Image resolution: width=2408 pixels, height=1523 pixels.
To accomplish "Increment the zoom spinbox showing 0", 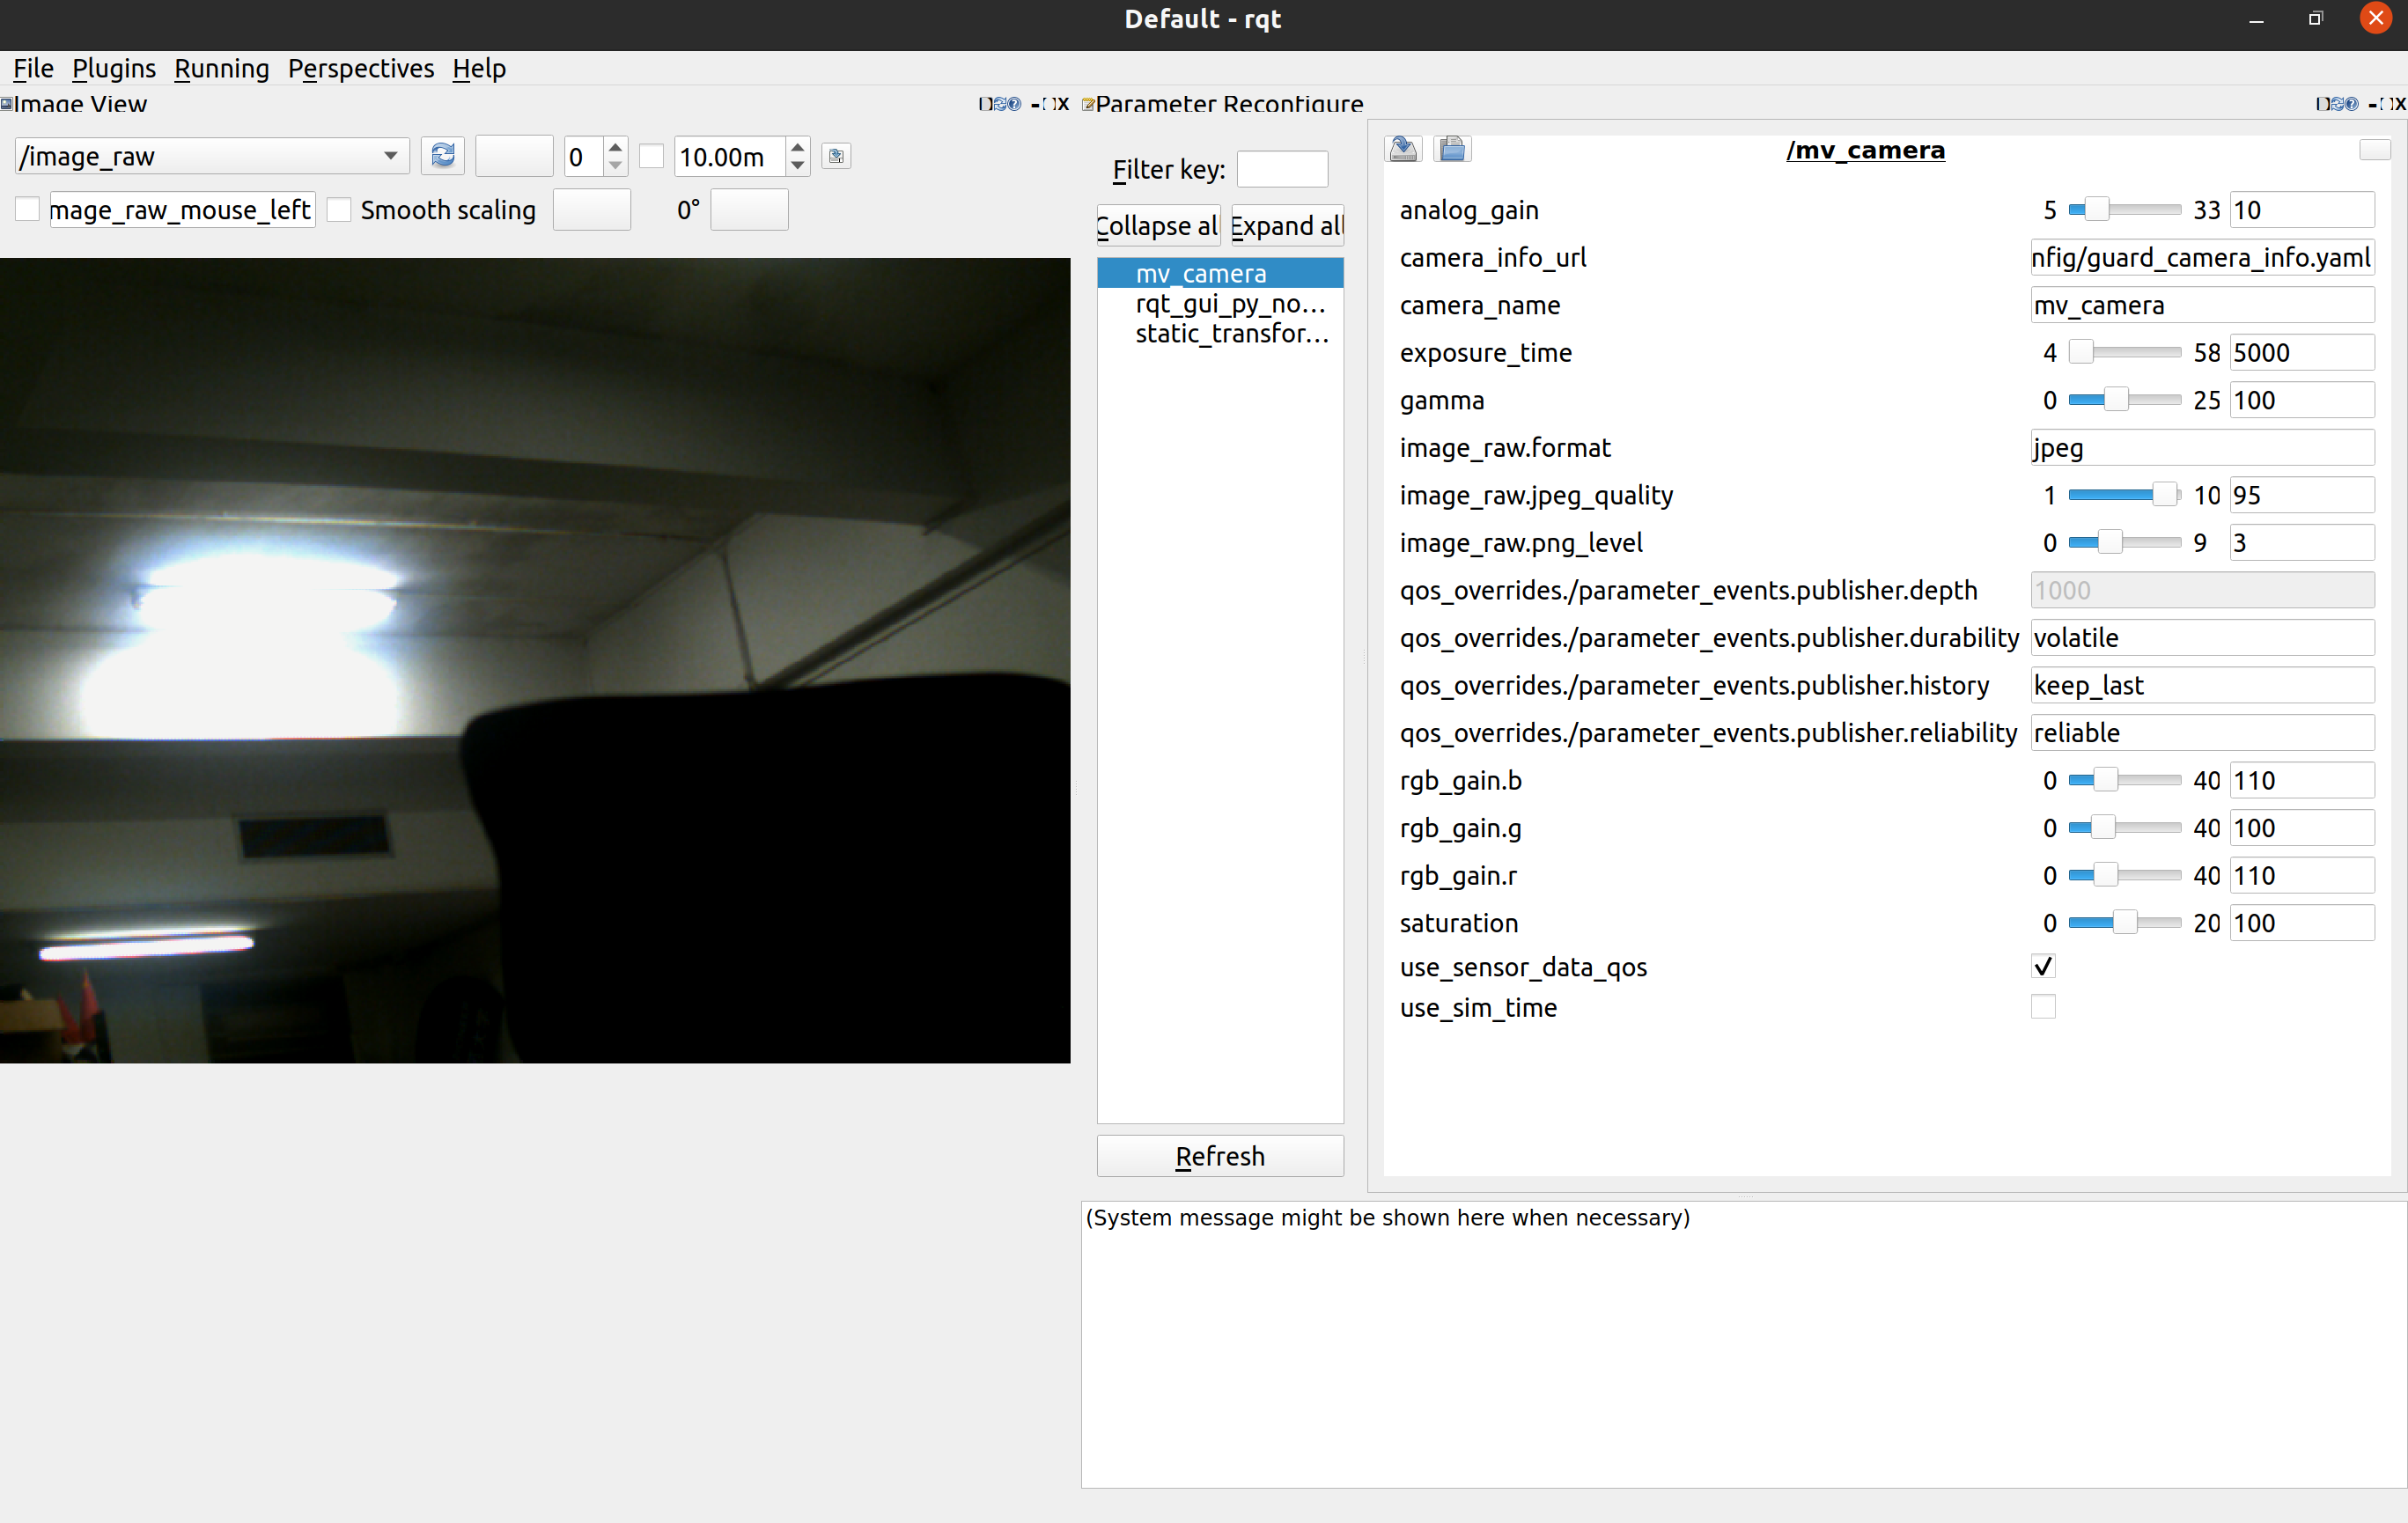I will pos(615,147).
